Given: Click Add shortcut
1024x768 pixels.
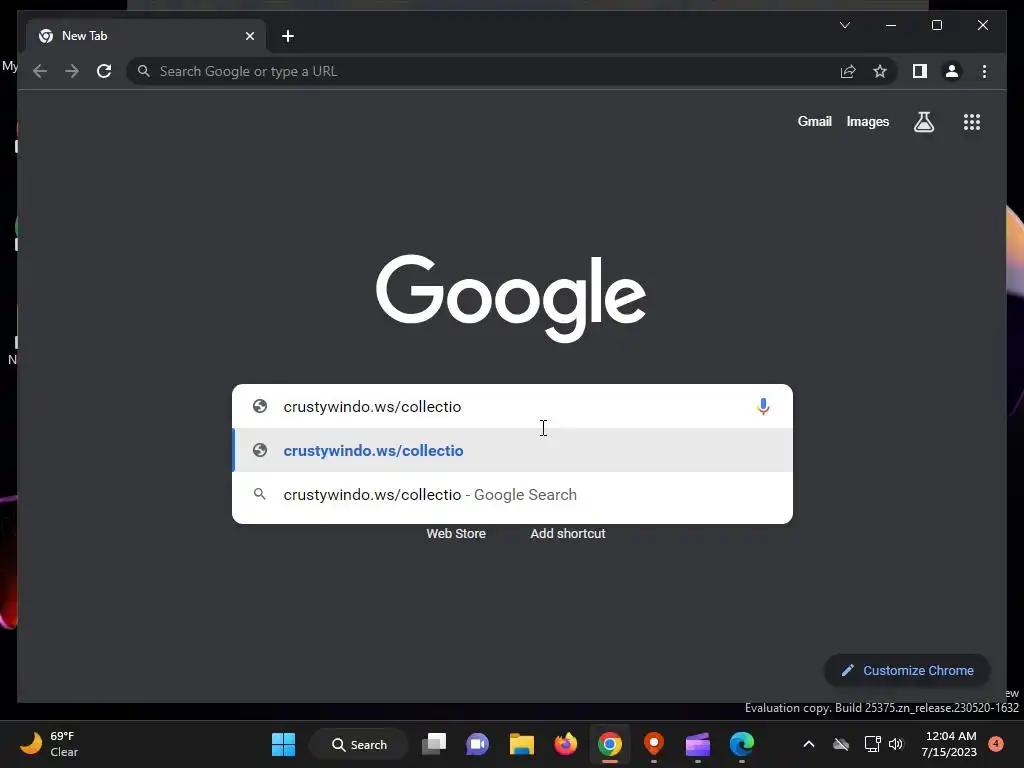Looking at the screenshot, I should pos(568,534).
